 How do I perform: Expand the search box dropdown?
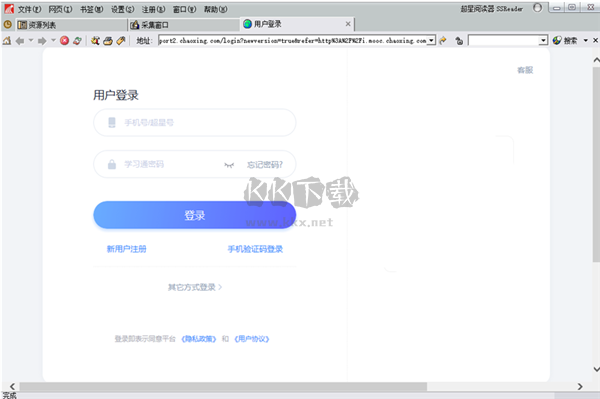[543, 40]
